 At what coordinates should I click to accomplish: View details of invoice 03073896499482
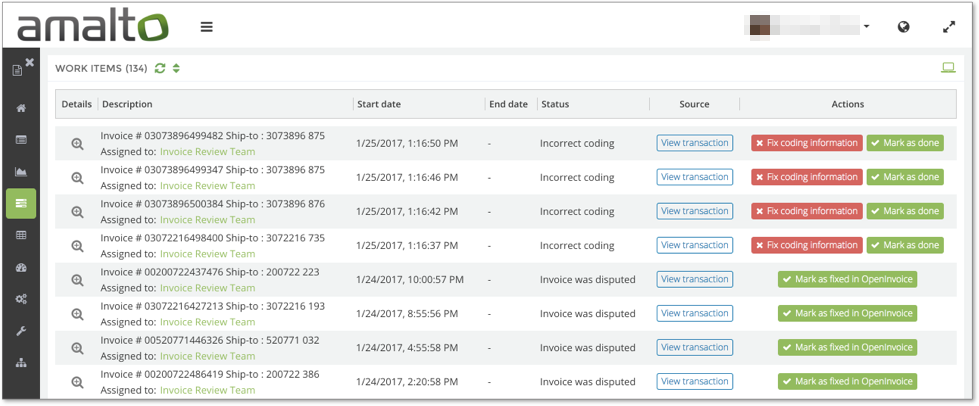pyautogui.click(x=77, y=143)
